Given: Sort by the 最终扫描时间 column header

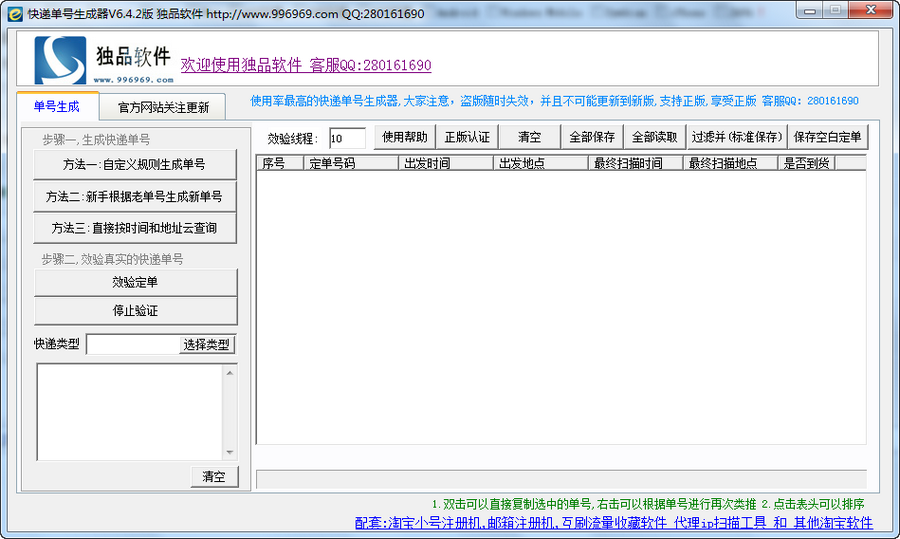Looking at the screenshot, I should [635, 163].
